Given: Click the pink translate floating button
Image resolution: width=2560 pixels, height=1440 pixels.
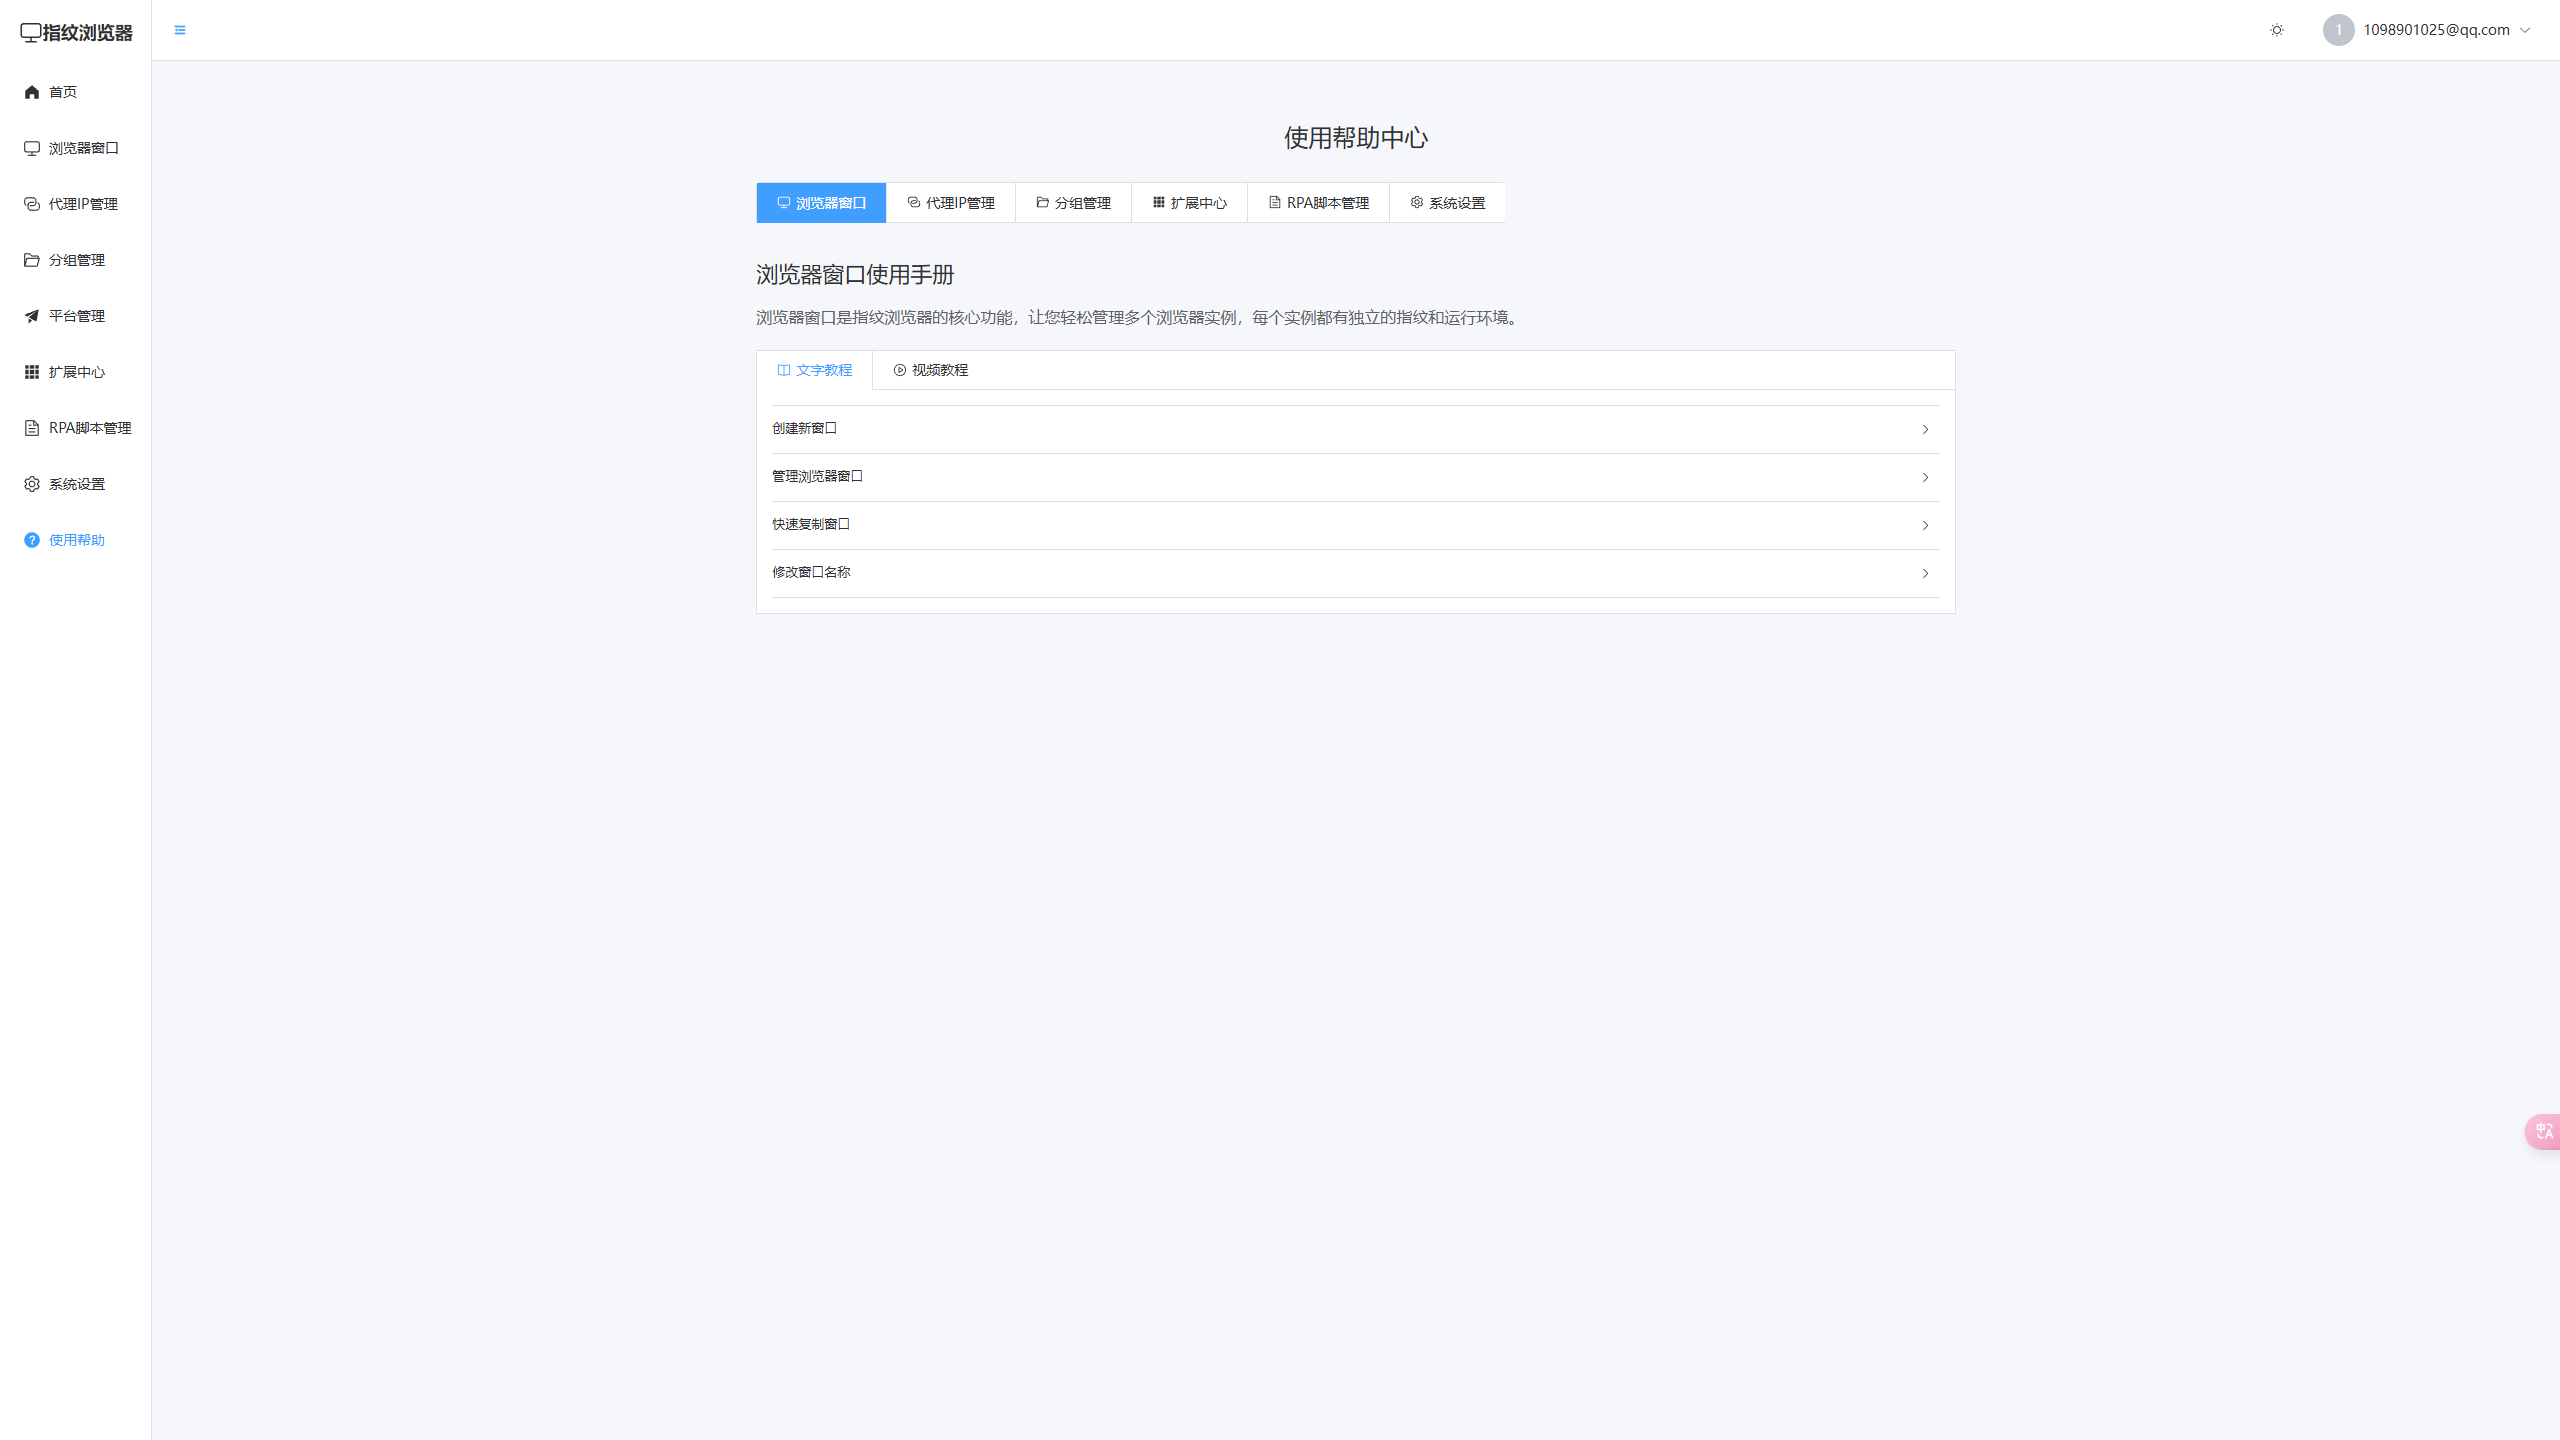Looking at the screenshot, I should point(2543,1131).
